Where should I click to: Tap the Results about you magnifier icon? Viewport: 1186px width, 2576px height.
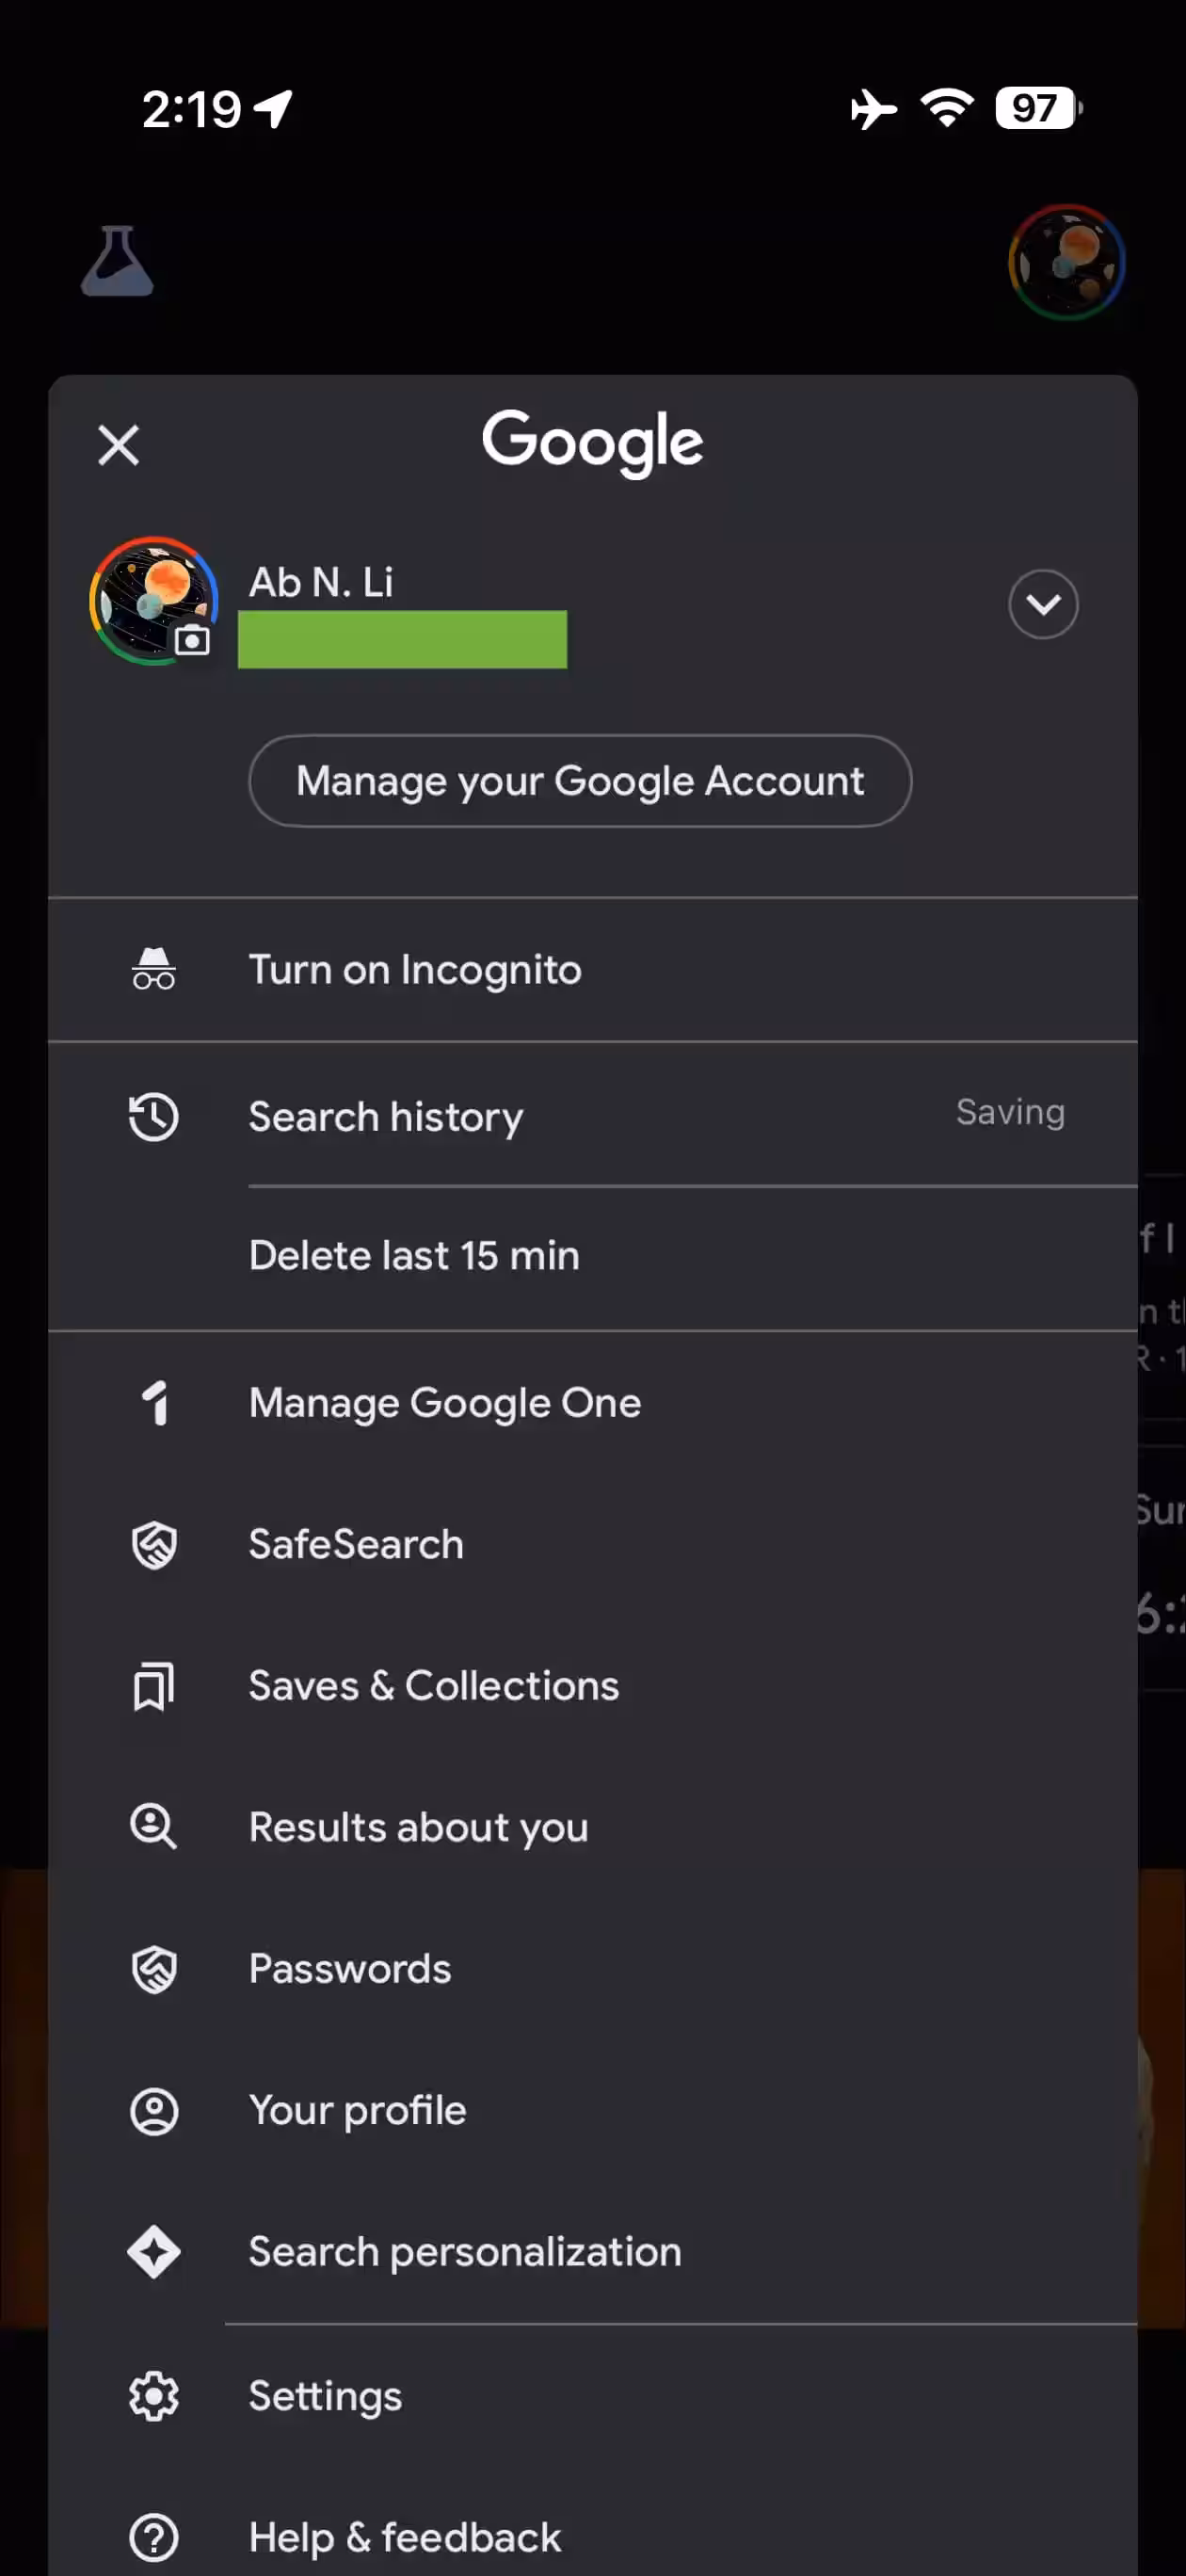pos(154,1827)
